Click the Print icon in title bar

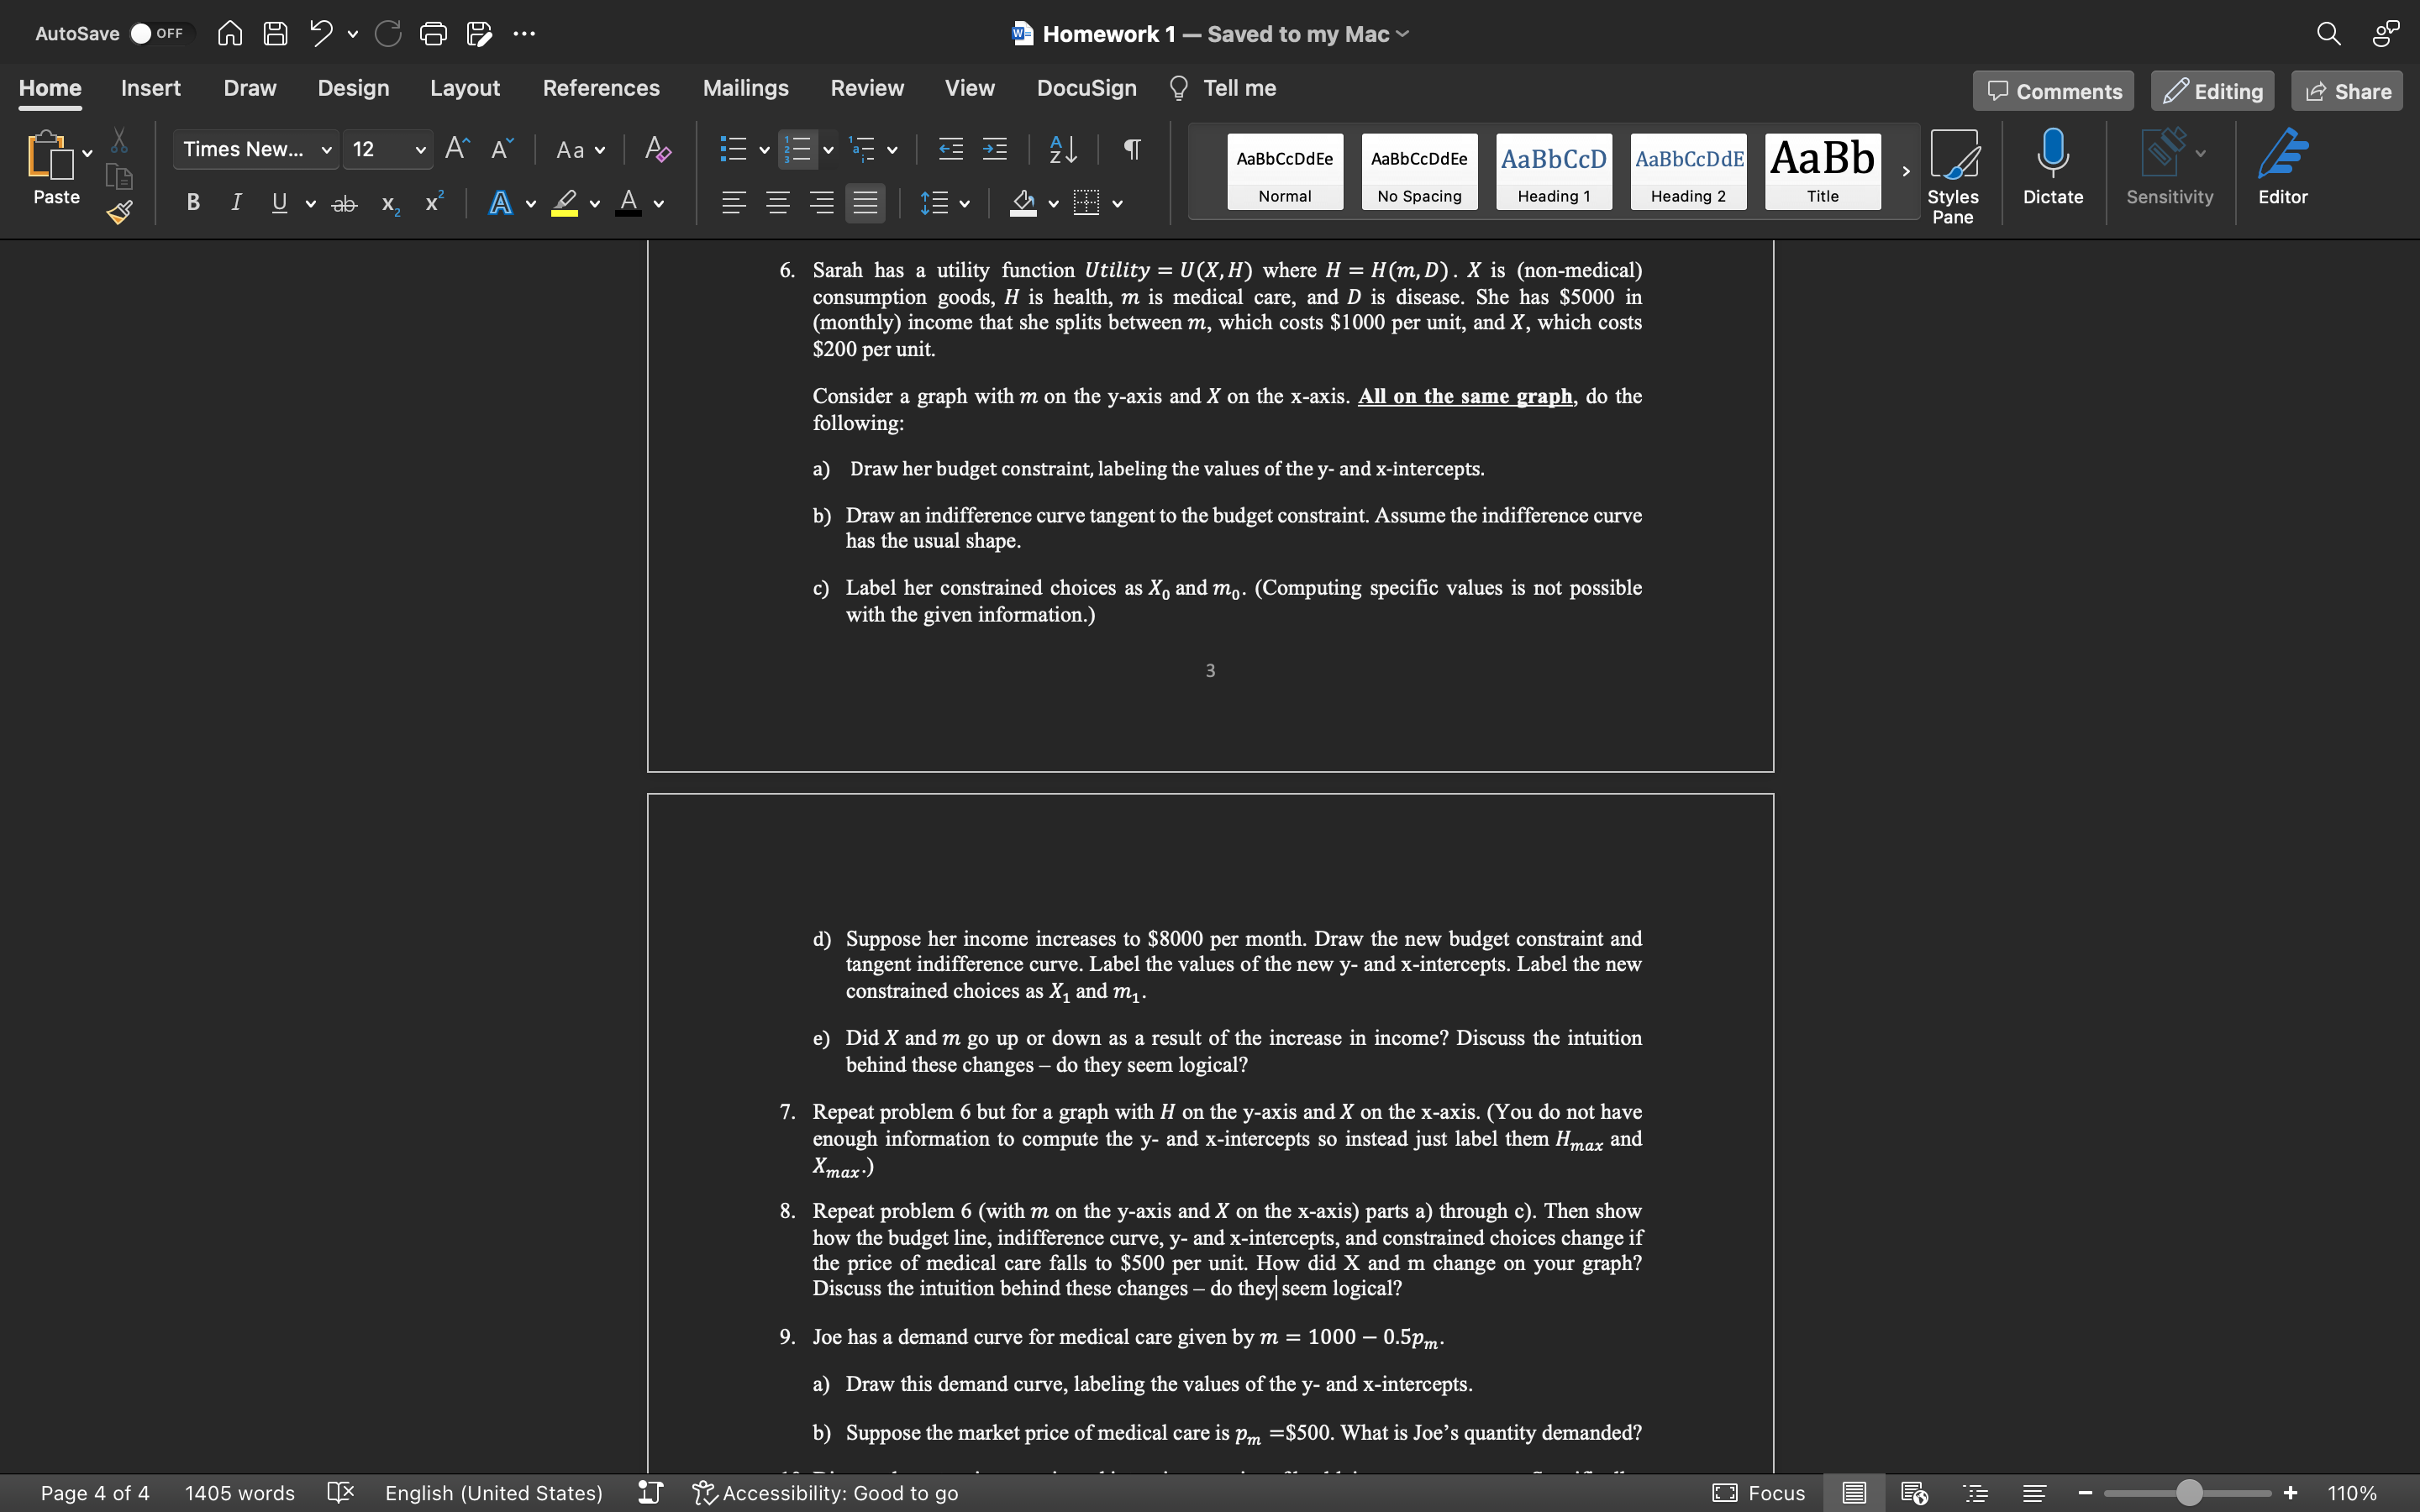[x=433, y=34]
